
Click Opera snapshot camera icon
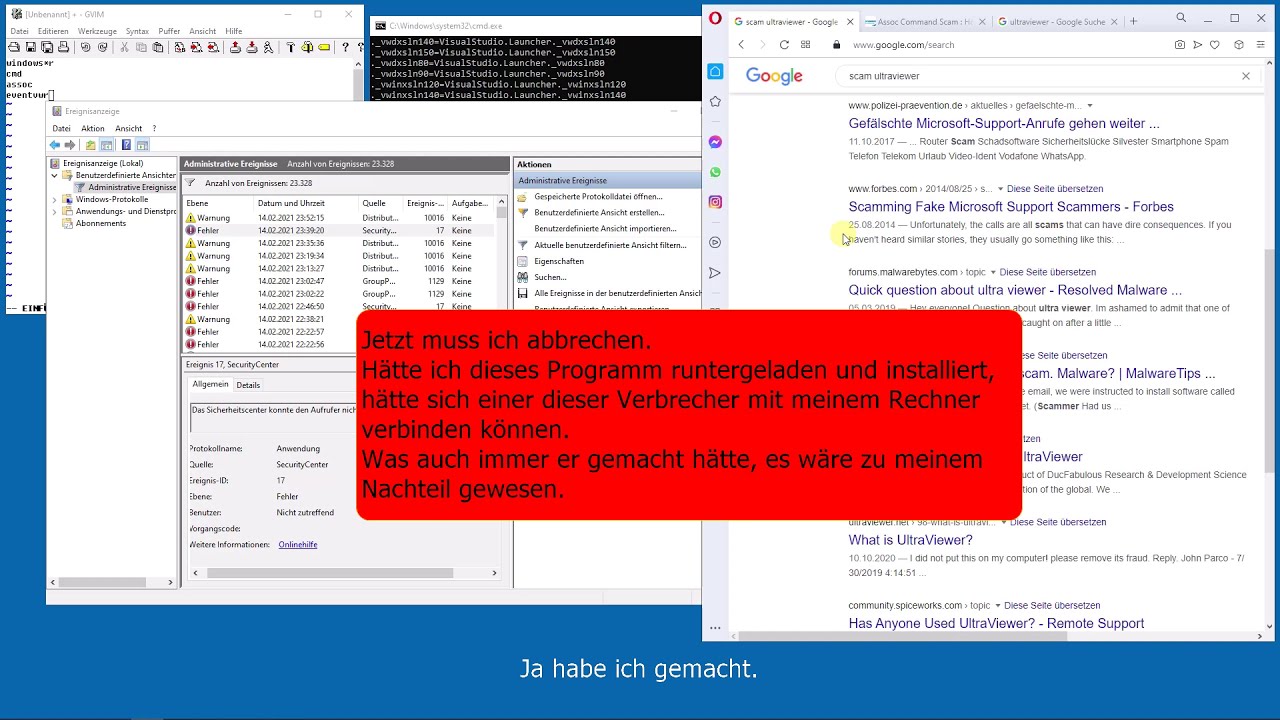tap(1180, 45)
